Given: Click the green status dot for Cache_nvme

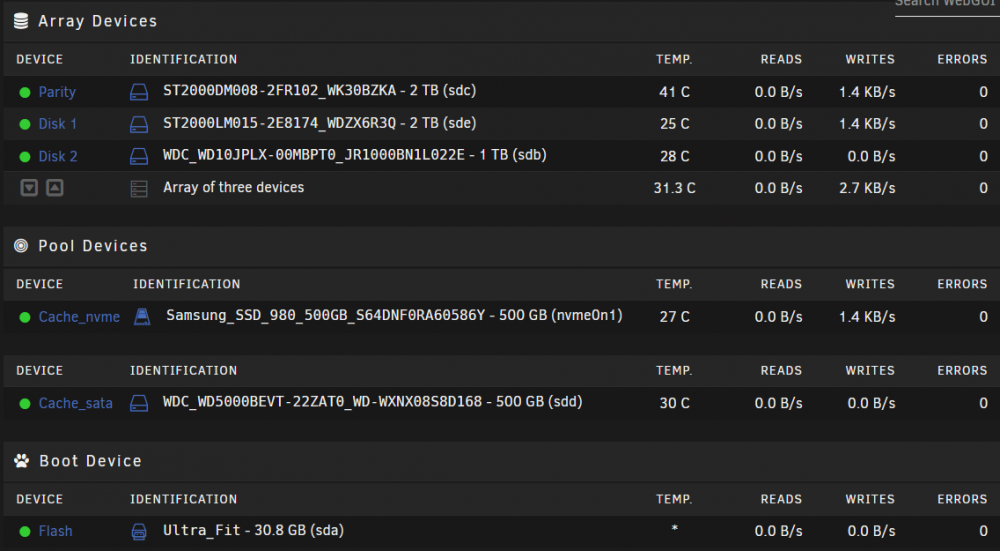Looking at the screenshot, I should tap(25, 317).
